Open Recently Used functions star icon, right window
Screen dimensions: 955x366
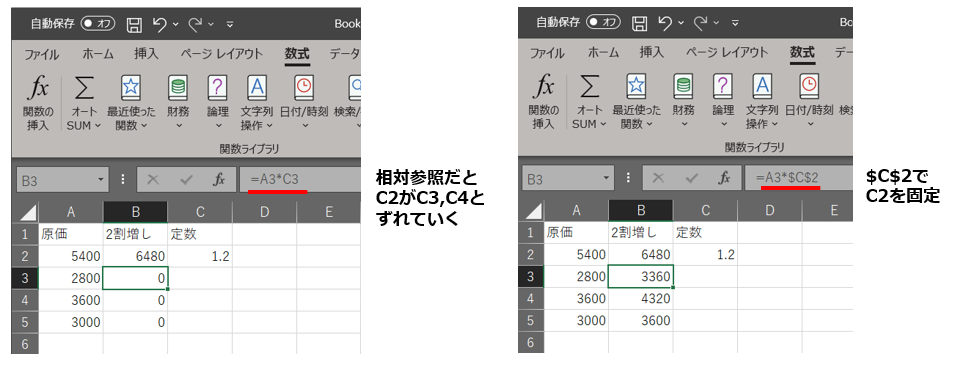pos(636,87)
